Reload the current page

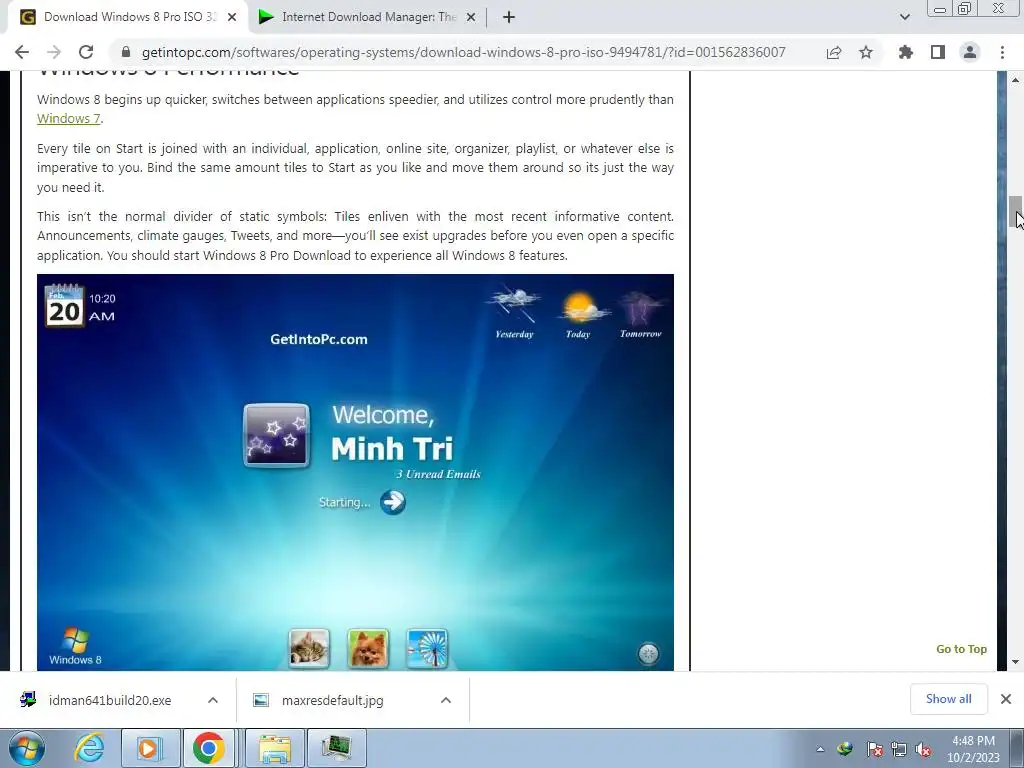(86, 52)
